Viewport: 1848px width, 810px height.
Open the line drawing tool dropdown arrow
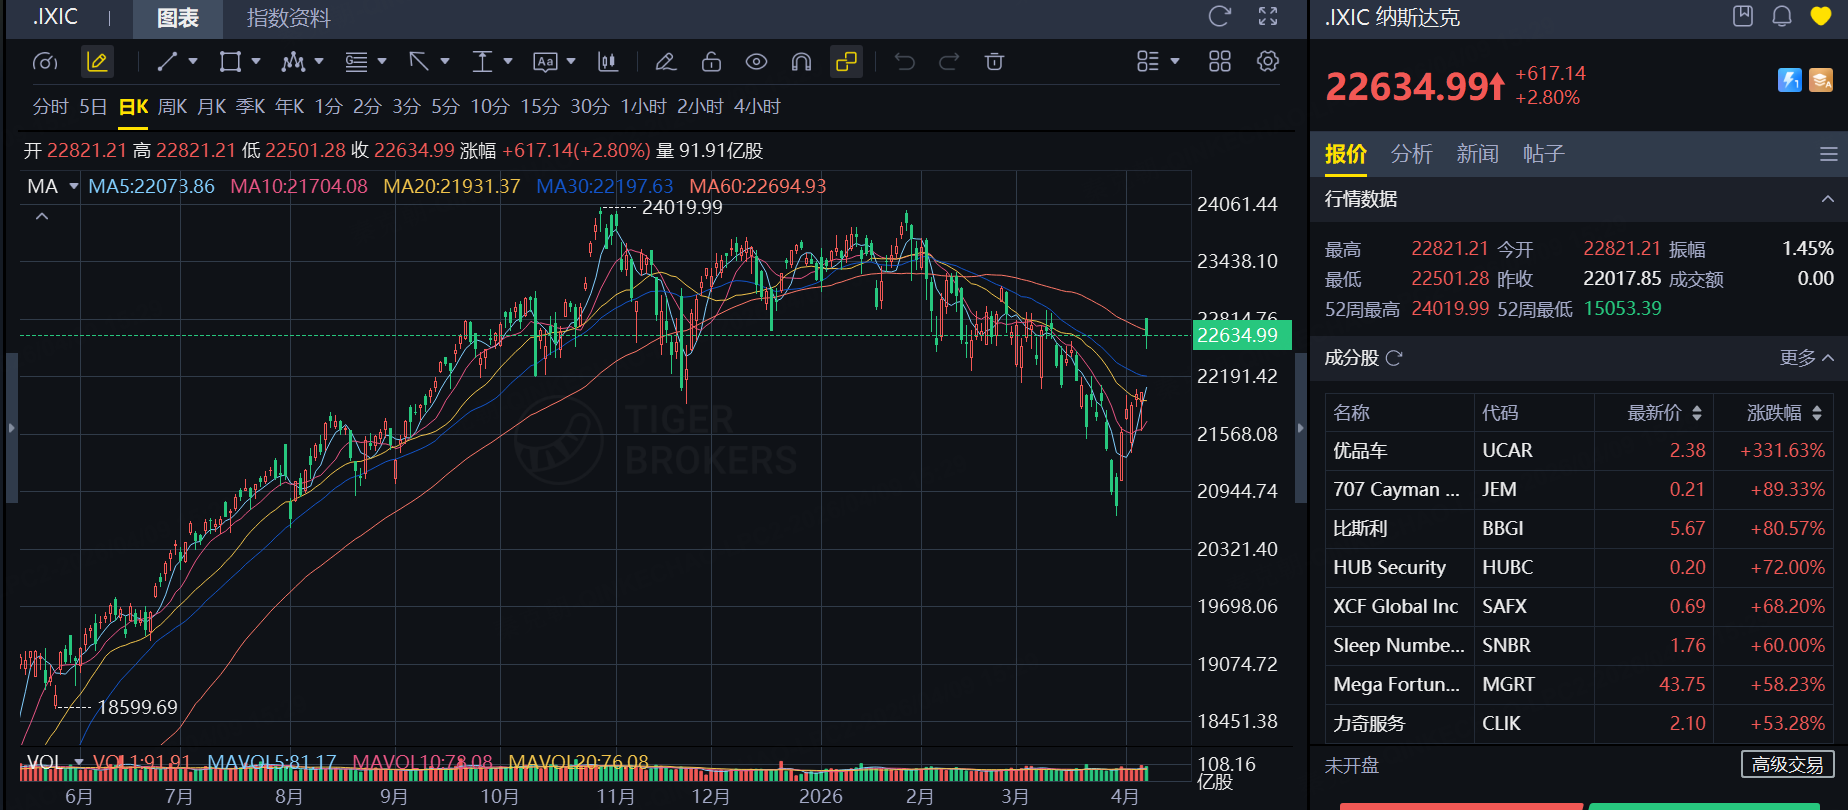[x=193, y=62]
